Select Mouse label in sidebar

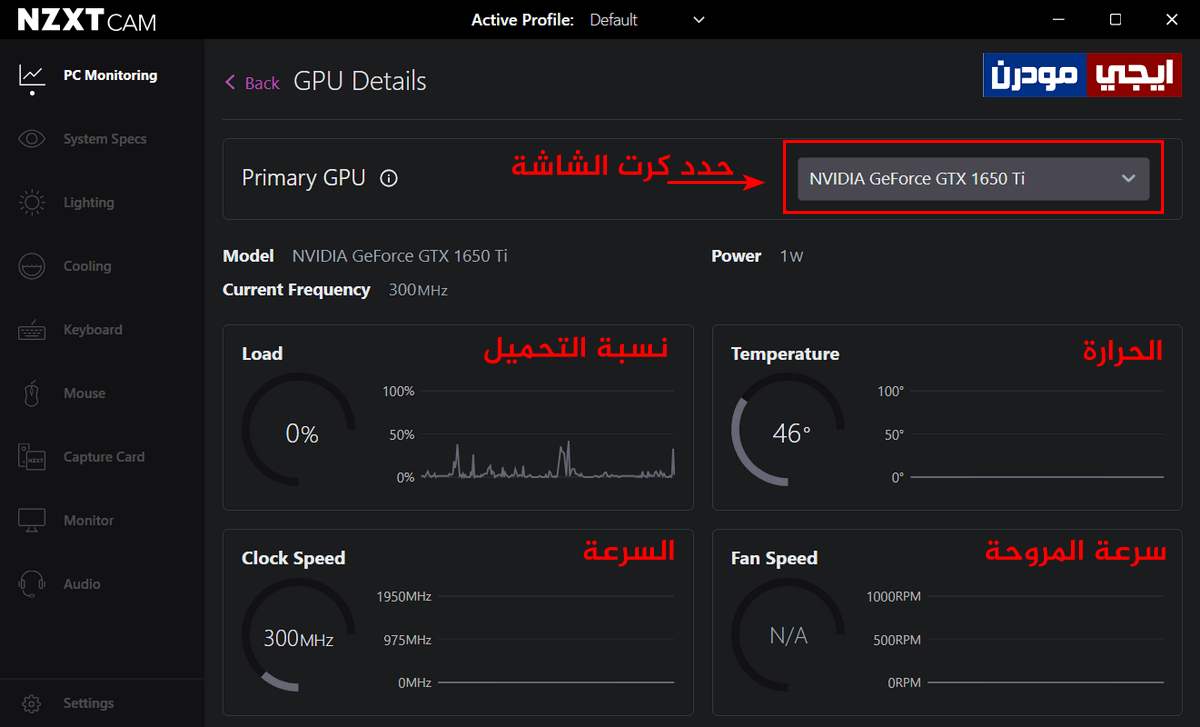(84, 393)
